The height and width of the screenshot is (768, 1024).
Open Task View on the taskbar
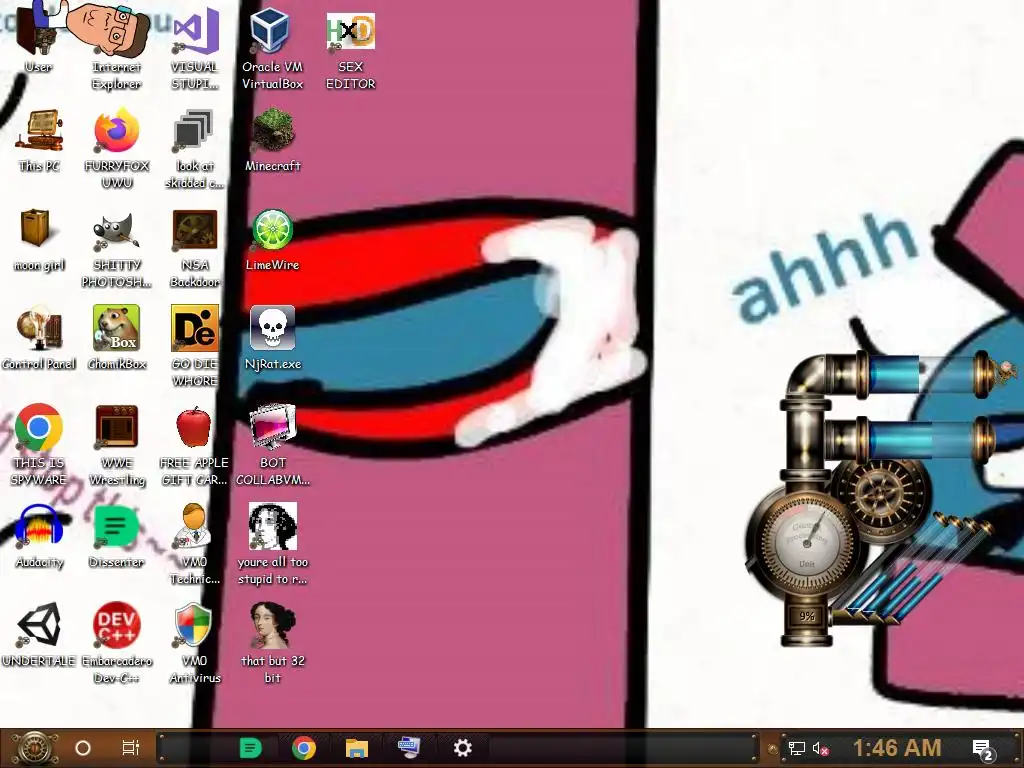click(x=131, y=748)
